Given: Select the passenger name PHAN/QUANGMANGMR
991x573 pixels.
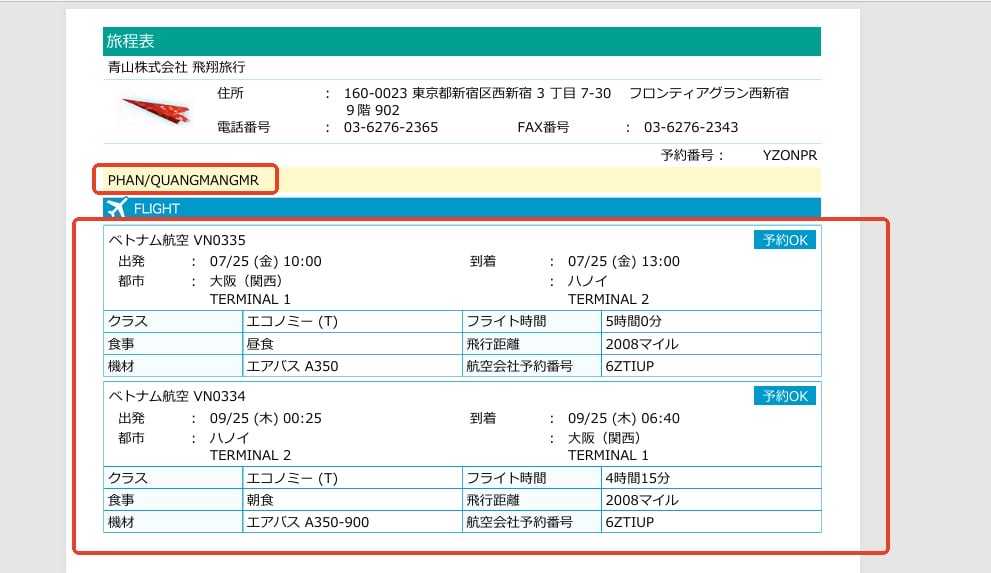Looking at the screenshot, I should [x=183, y=180].
